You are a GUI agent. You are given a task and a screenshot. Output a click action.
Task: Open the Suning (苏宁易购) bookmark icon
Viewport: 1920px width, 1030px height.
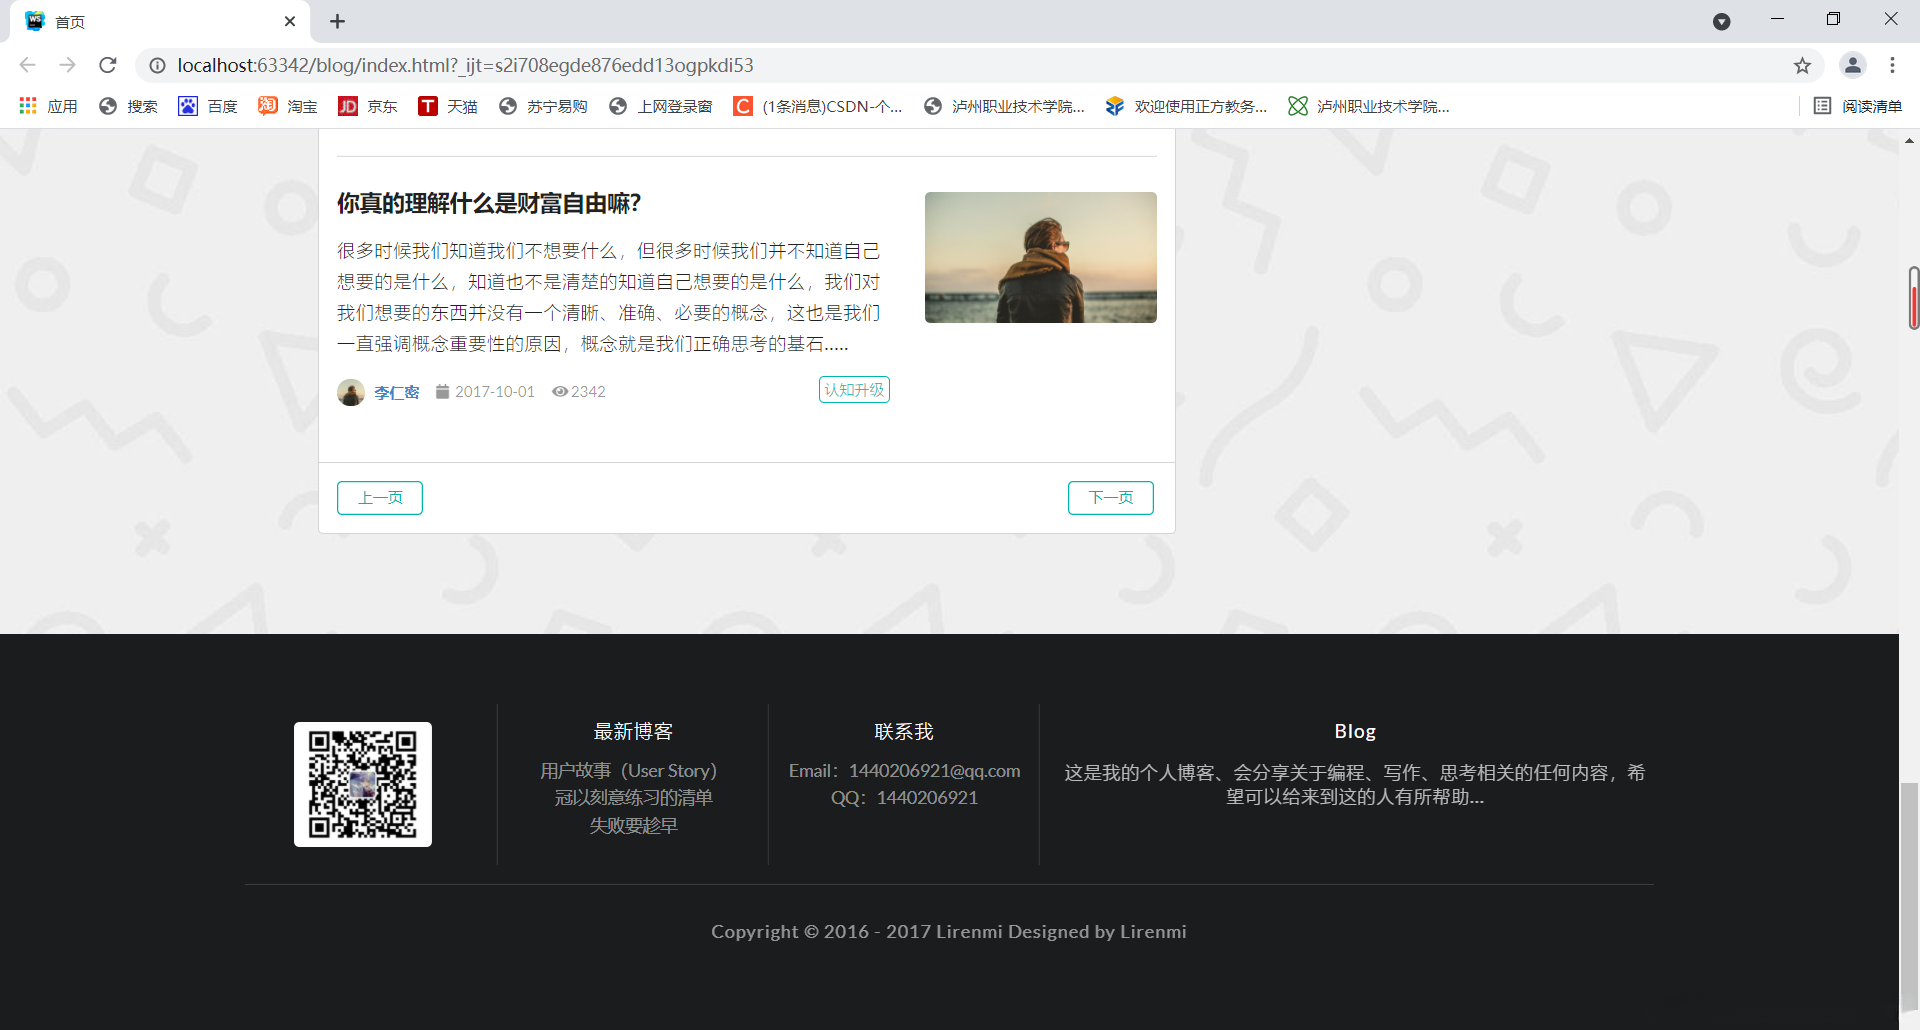click(508, 106)
